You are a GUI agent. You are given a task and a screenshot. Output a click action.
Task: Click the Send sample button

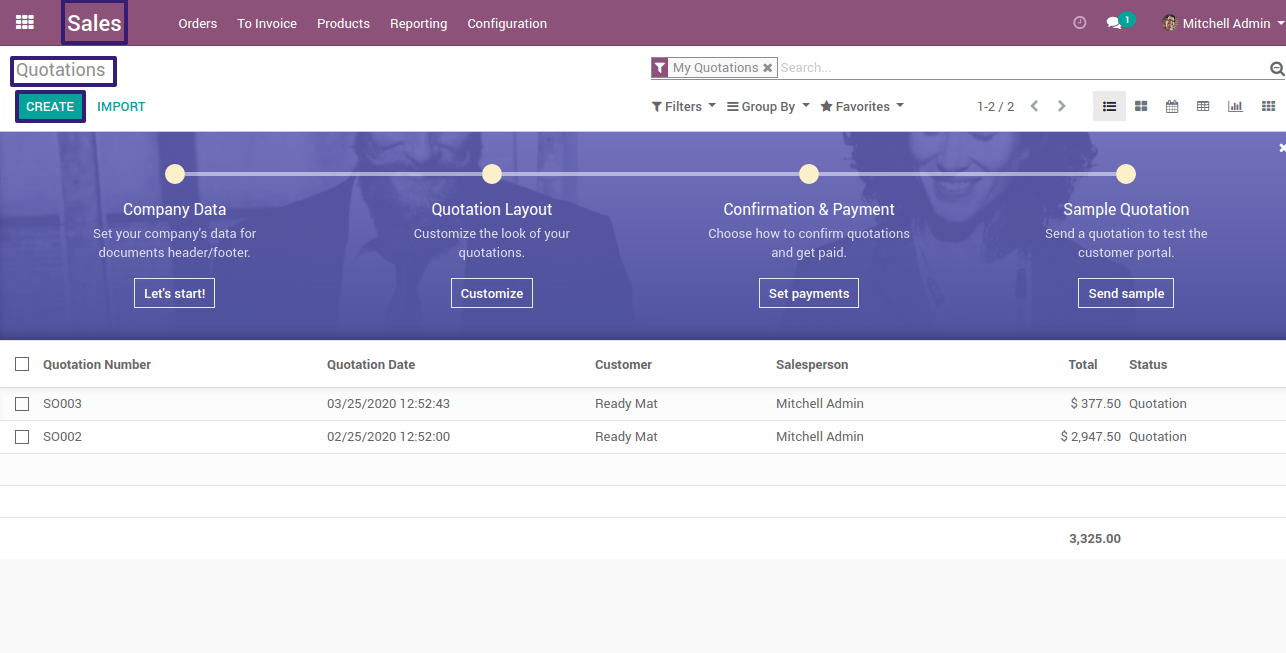click(1126, 293)
